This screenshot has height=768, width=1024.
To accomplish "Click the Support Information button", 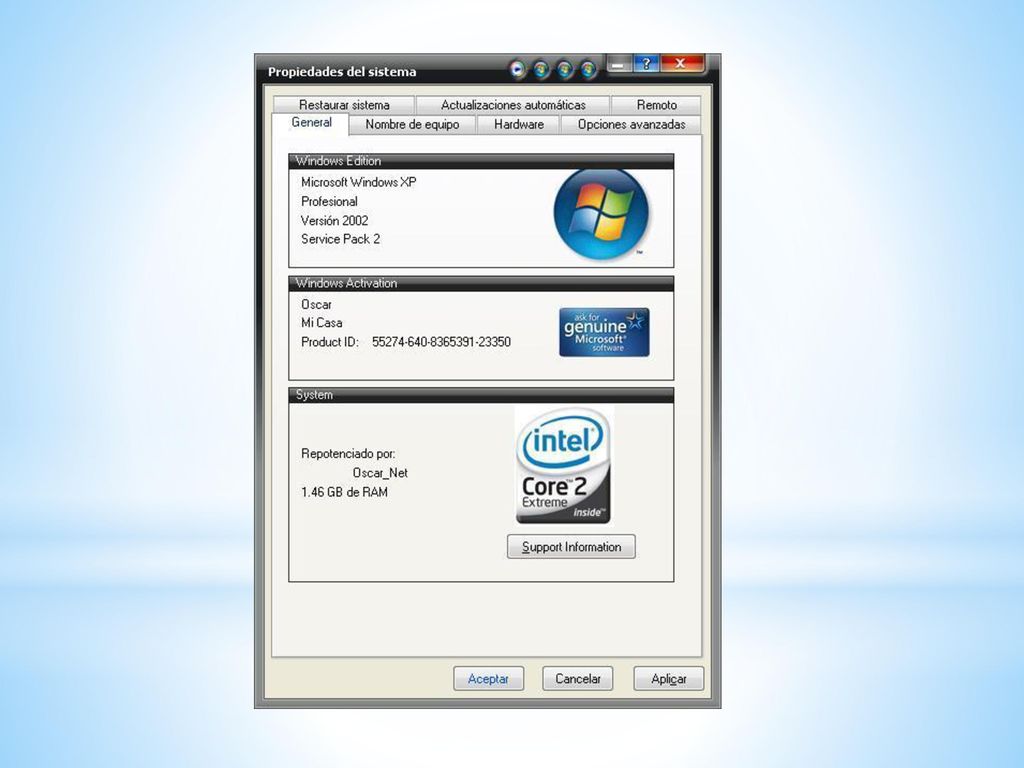I will coord(571,547).
